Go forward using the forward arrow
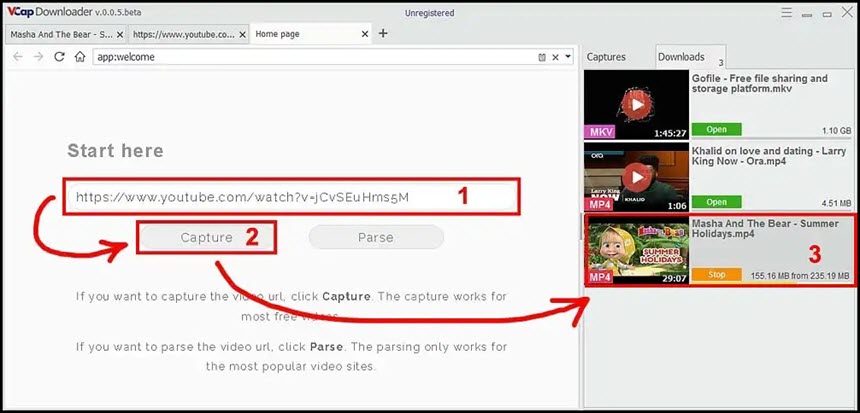 coord(38,56)
